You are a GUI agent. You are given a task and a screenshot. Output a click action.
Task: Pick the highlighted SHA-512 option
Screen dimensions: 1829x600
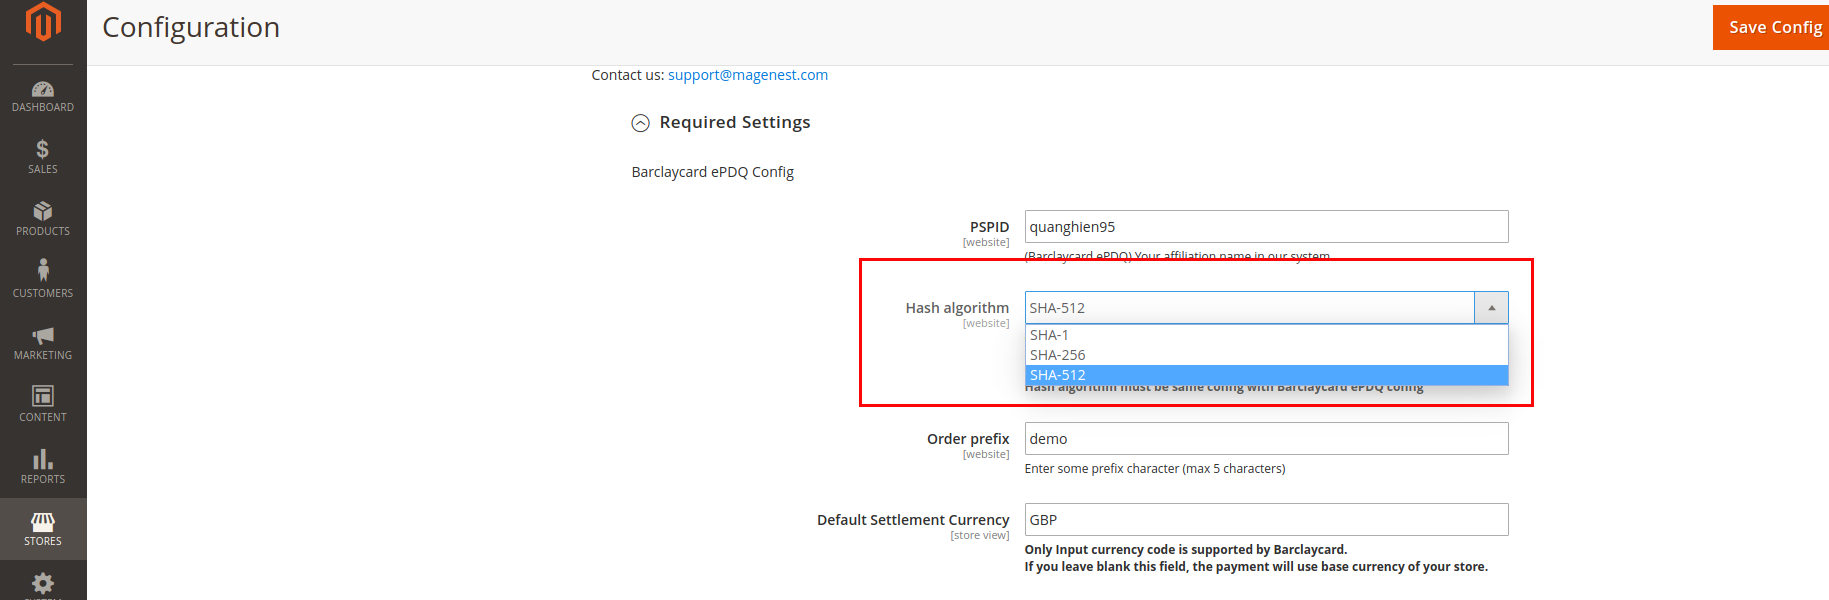click(1058, 375)
